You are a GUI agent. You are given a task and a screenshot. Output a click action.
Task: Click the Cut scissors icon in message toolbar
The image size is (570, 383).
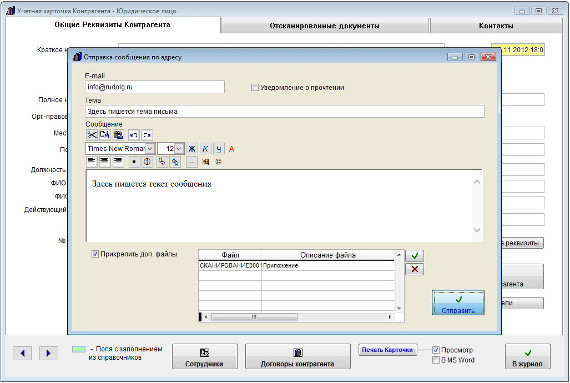[x=92, y=135]
